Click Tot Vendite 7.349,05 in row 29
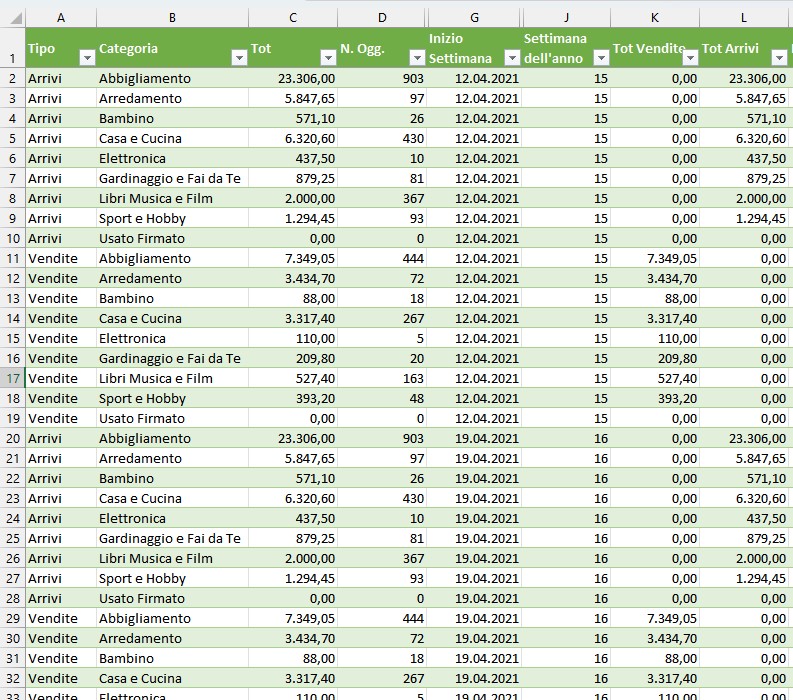This screenshot has height=700, width=793. [655, 618]
